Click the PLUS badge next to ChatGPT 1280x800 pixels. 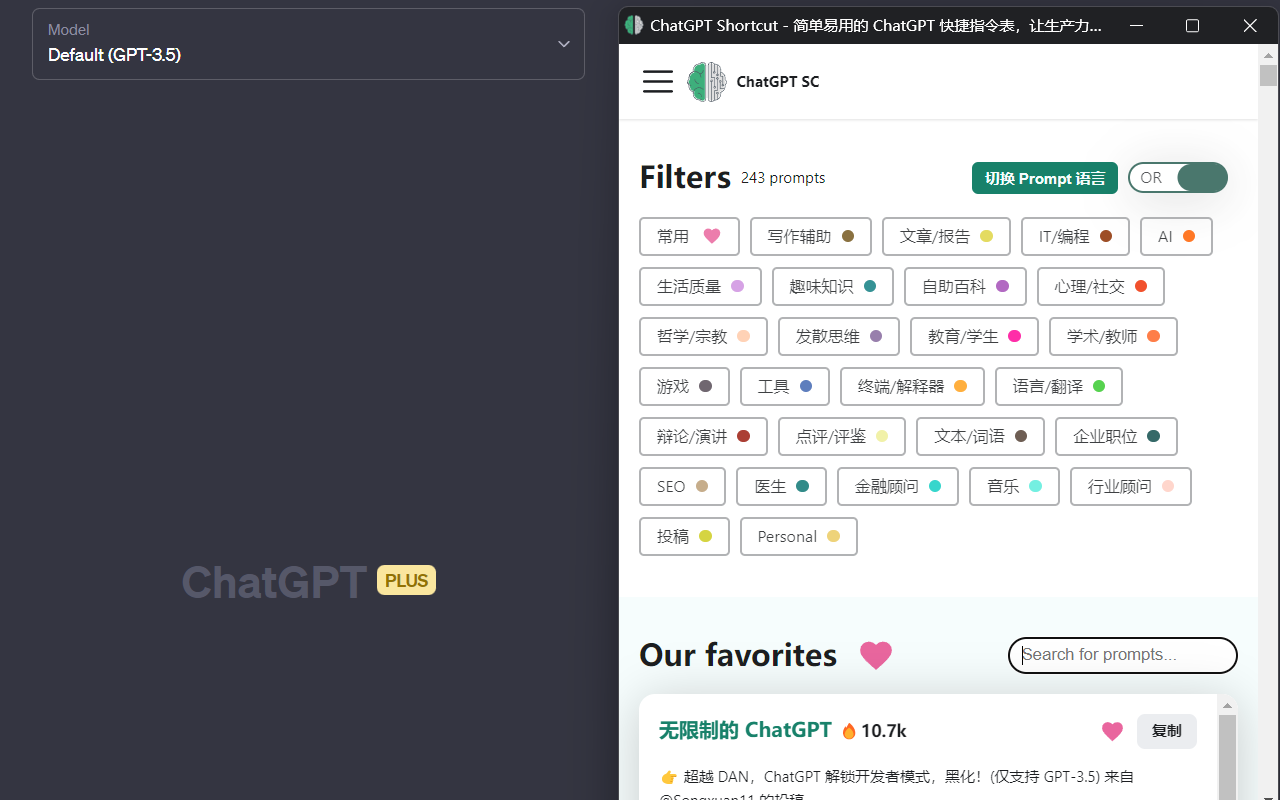tap(406, 580)
